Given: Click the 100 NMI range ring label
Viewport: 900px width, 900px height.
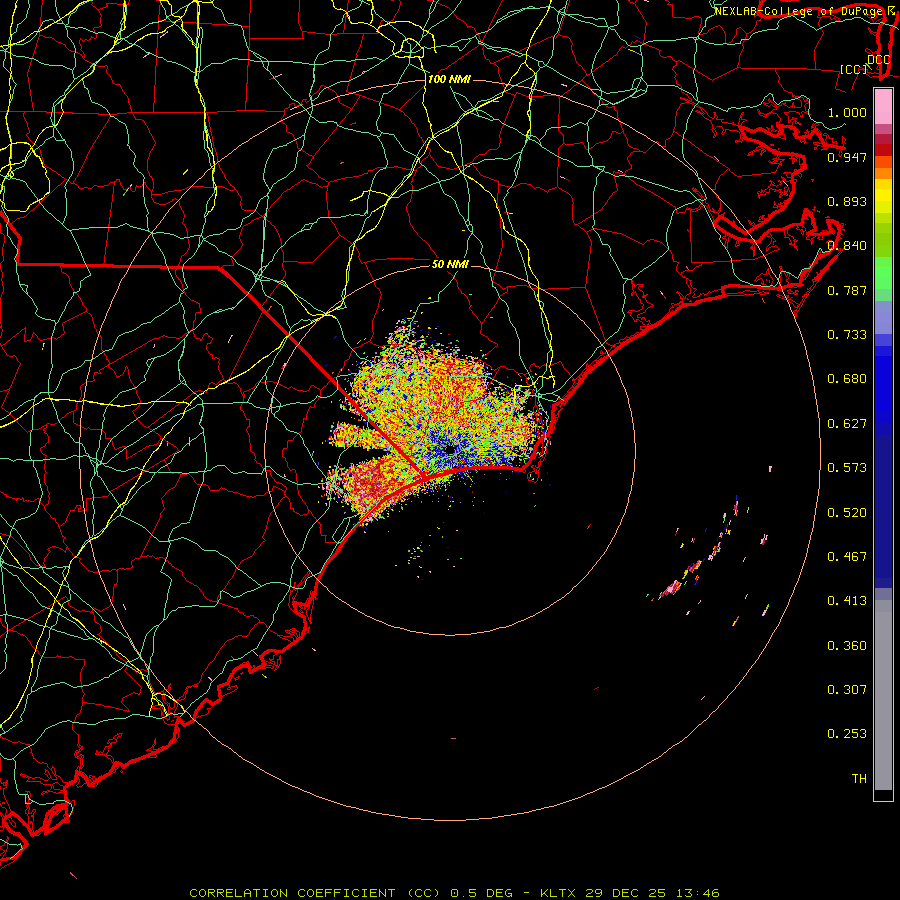Looking at the screenshot, I should click(449, 79).
